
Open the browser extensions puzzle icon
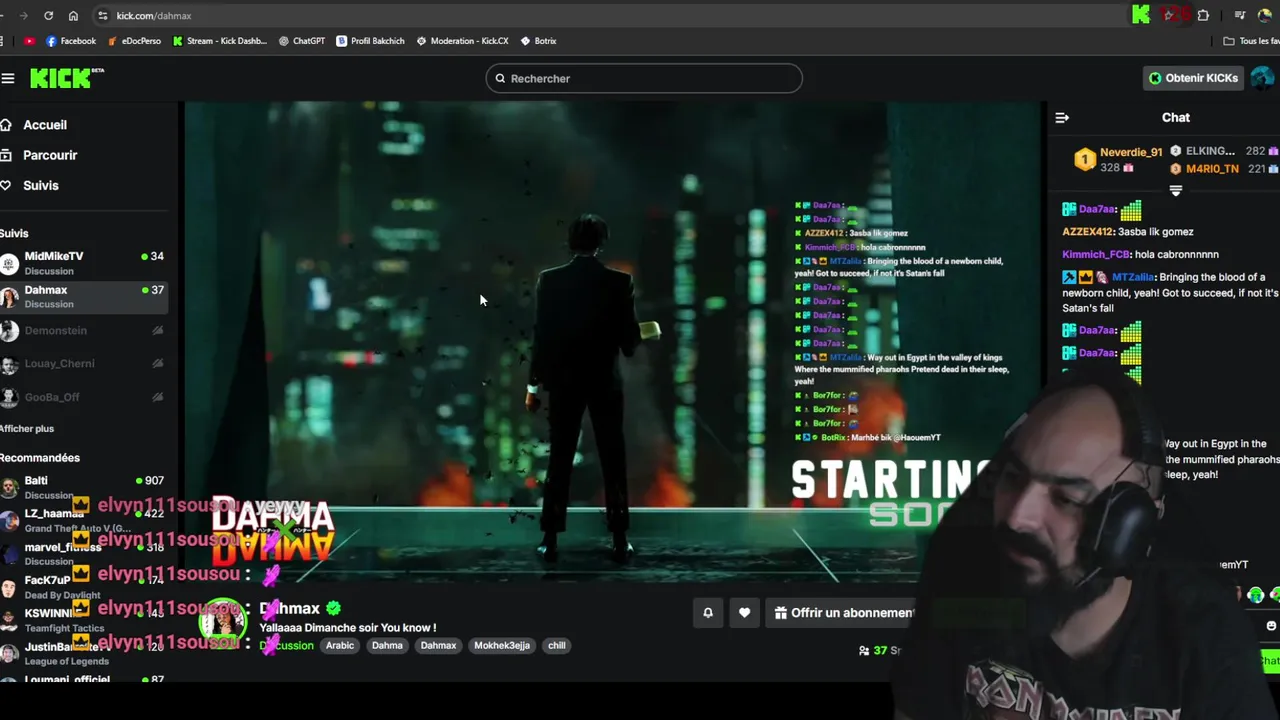click(x=1203, y=15)
